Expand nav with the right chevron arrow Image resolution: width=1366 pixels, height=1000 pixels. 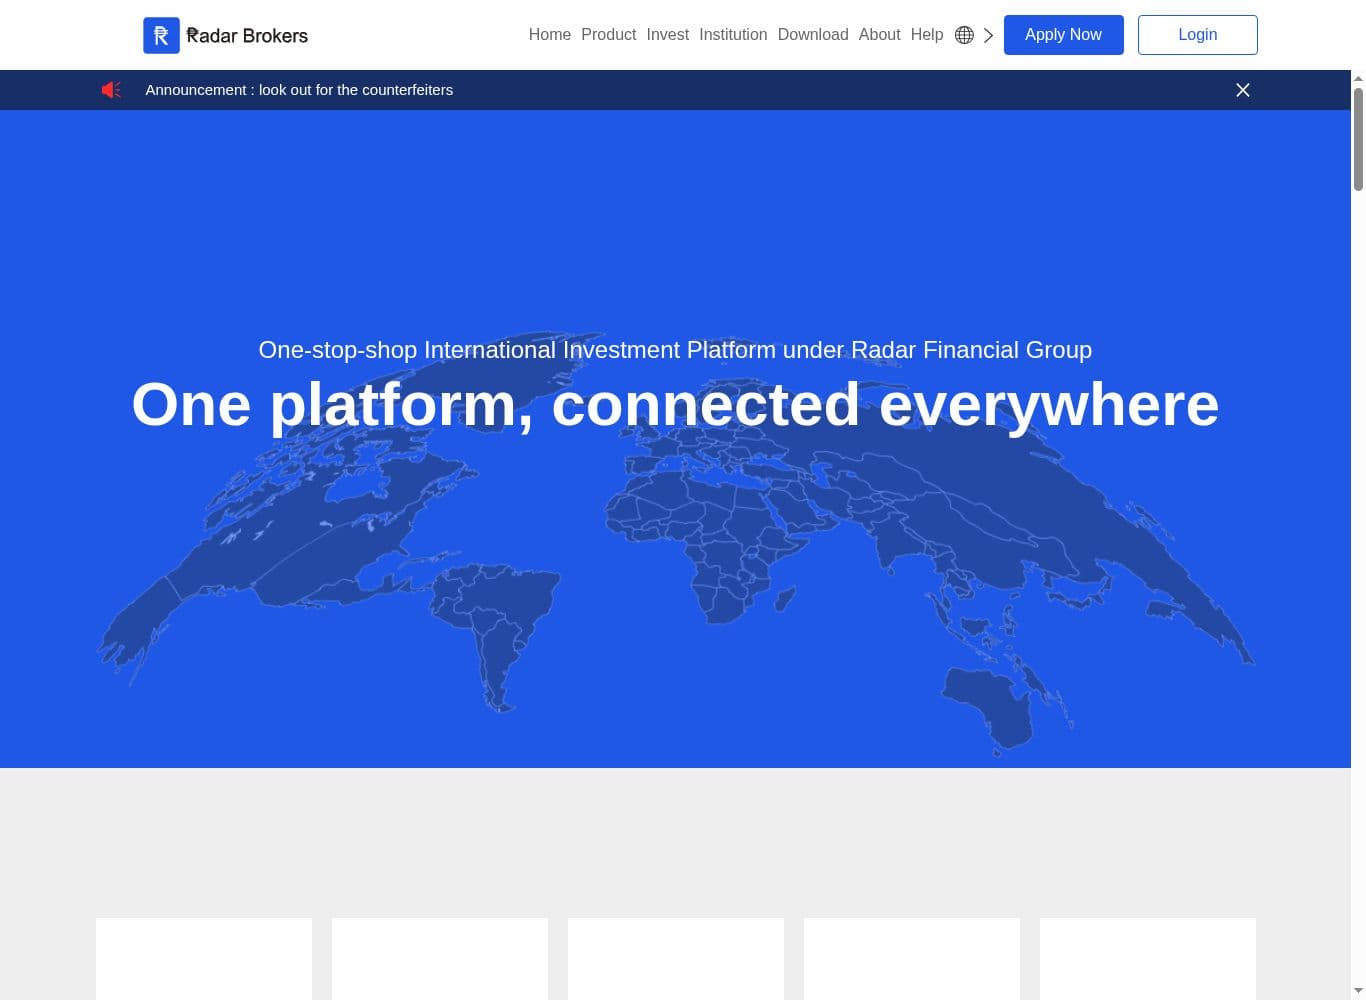coord(988,35)
